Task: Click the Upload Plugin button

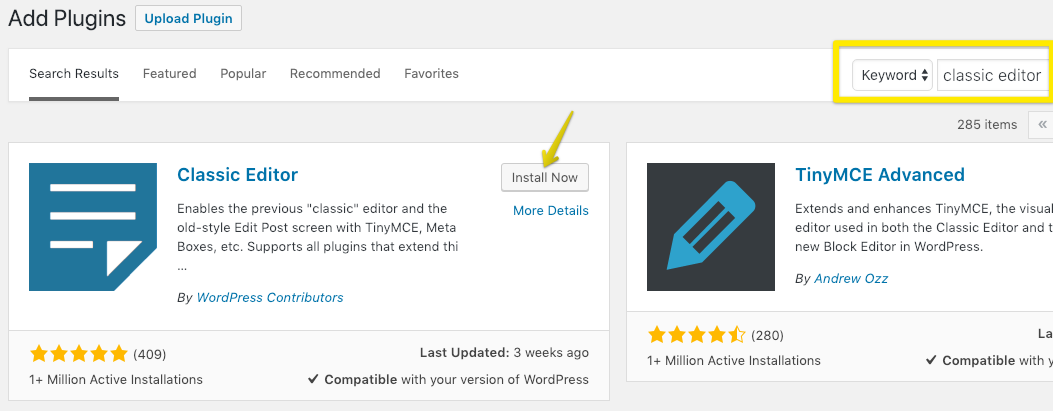Action: click(x=188, y=18)
